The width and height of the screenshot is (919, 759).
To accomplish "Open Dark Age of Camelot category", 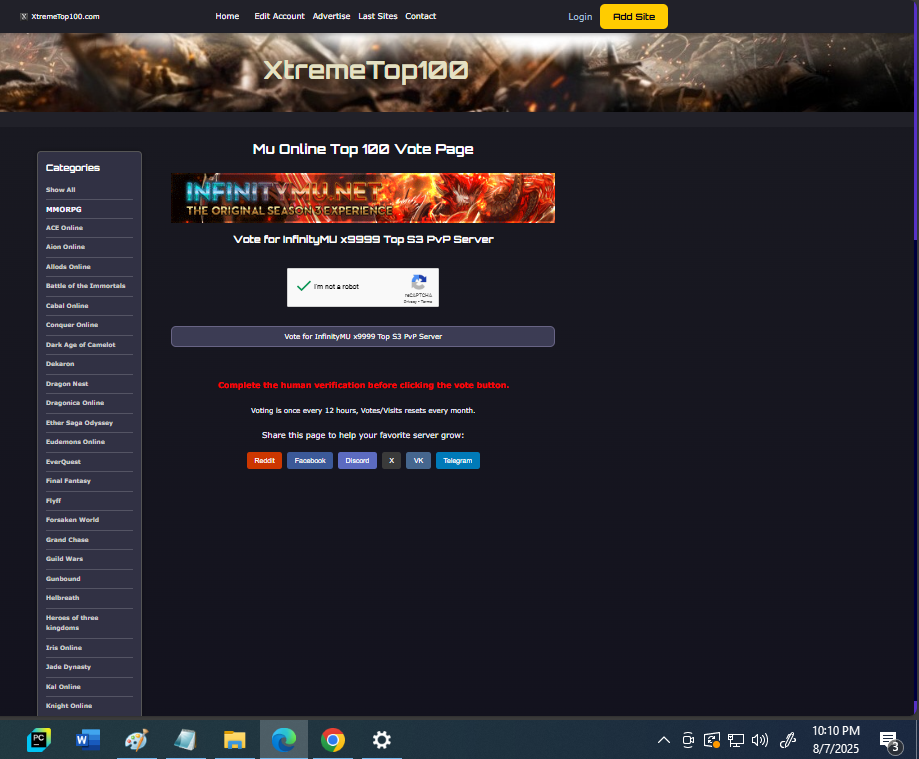I will 80,345.
